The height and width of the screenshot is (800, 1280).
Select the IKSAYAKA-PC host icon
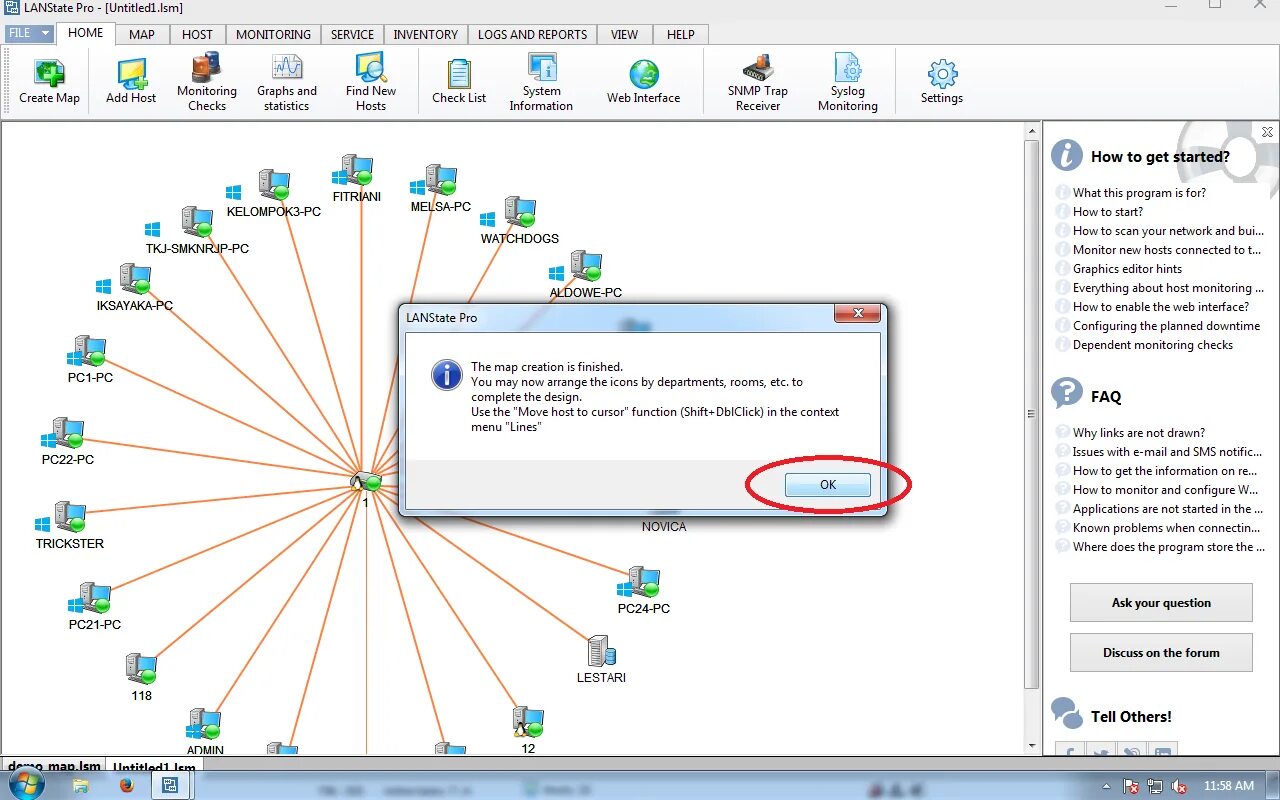(134, 279)
